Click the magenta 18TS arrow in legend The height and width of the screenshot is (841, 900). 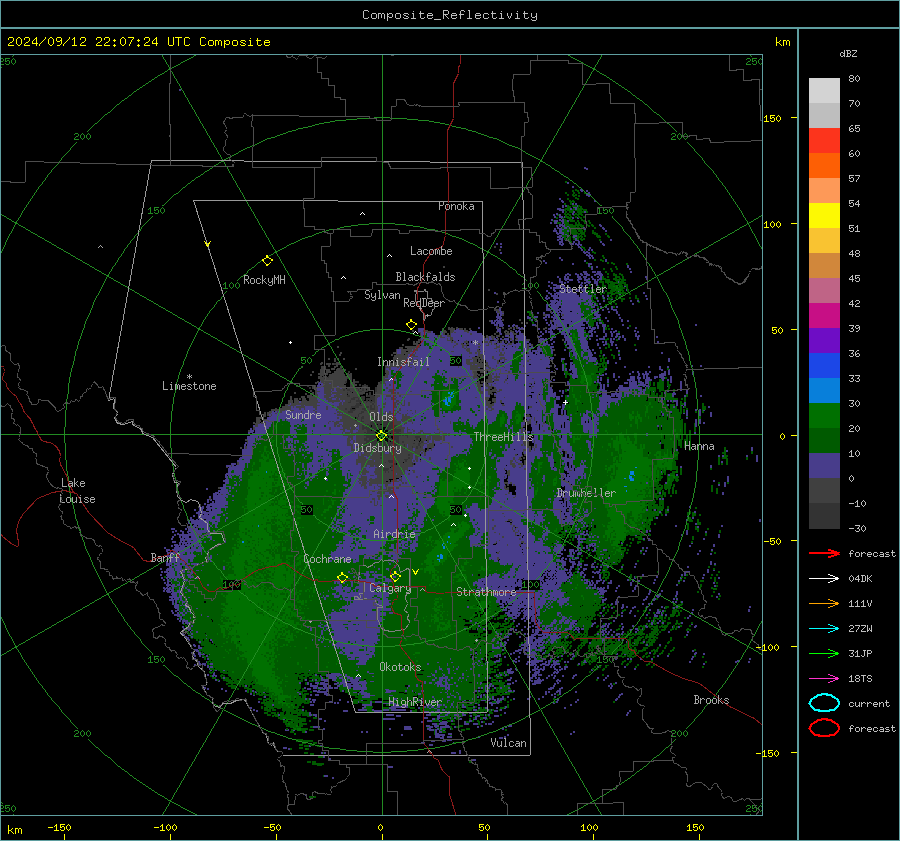pyautogui.click(x=824, y=679)
